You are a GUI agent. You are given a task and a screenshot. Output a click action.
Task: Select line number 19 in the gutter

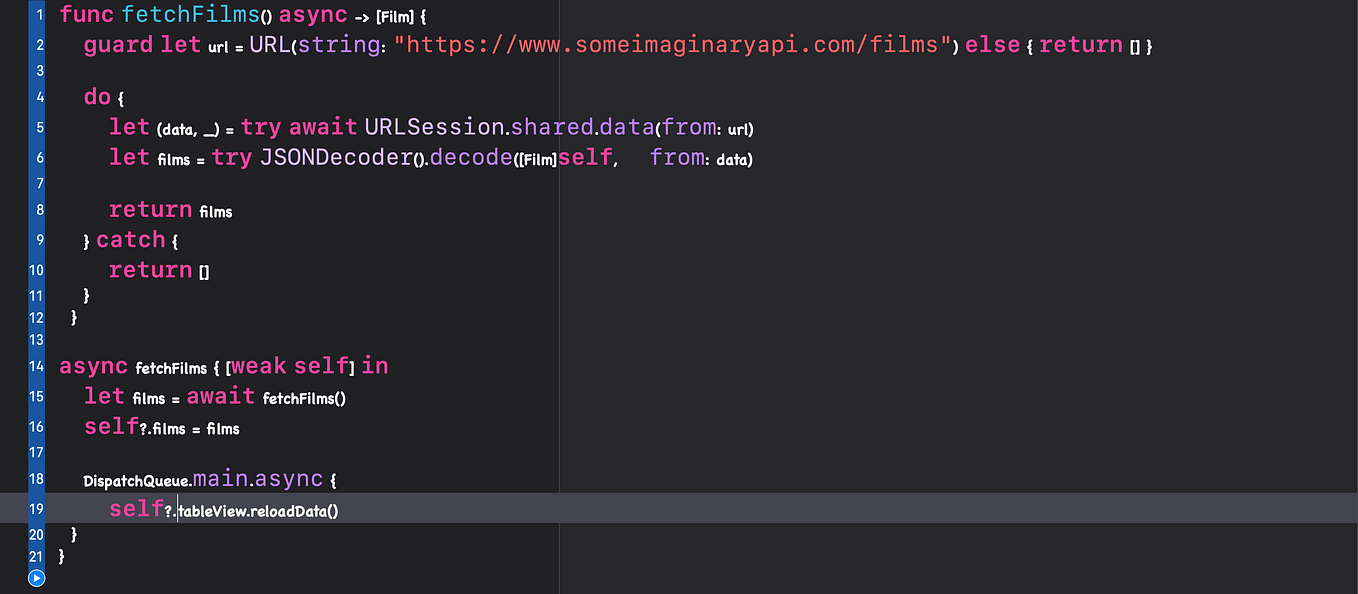(x=36, y=508)
